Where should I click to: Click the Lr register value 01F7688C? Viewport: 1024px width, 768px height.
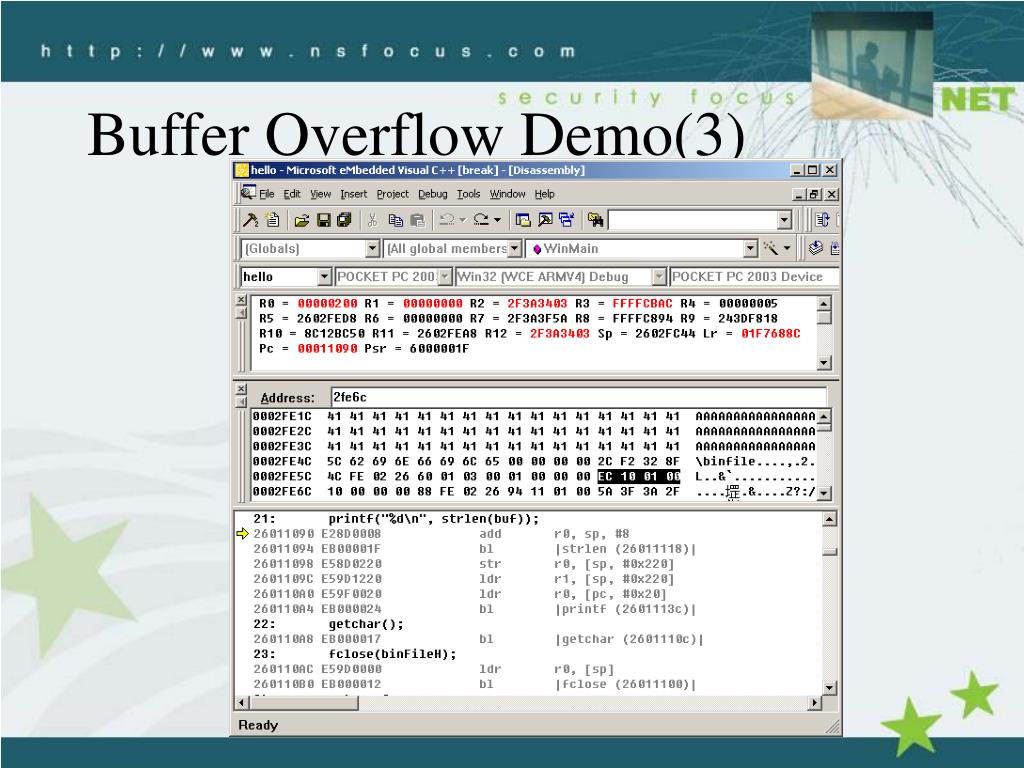[771, 333]
